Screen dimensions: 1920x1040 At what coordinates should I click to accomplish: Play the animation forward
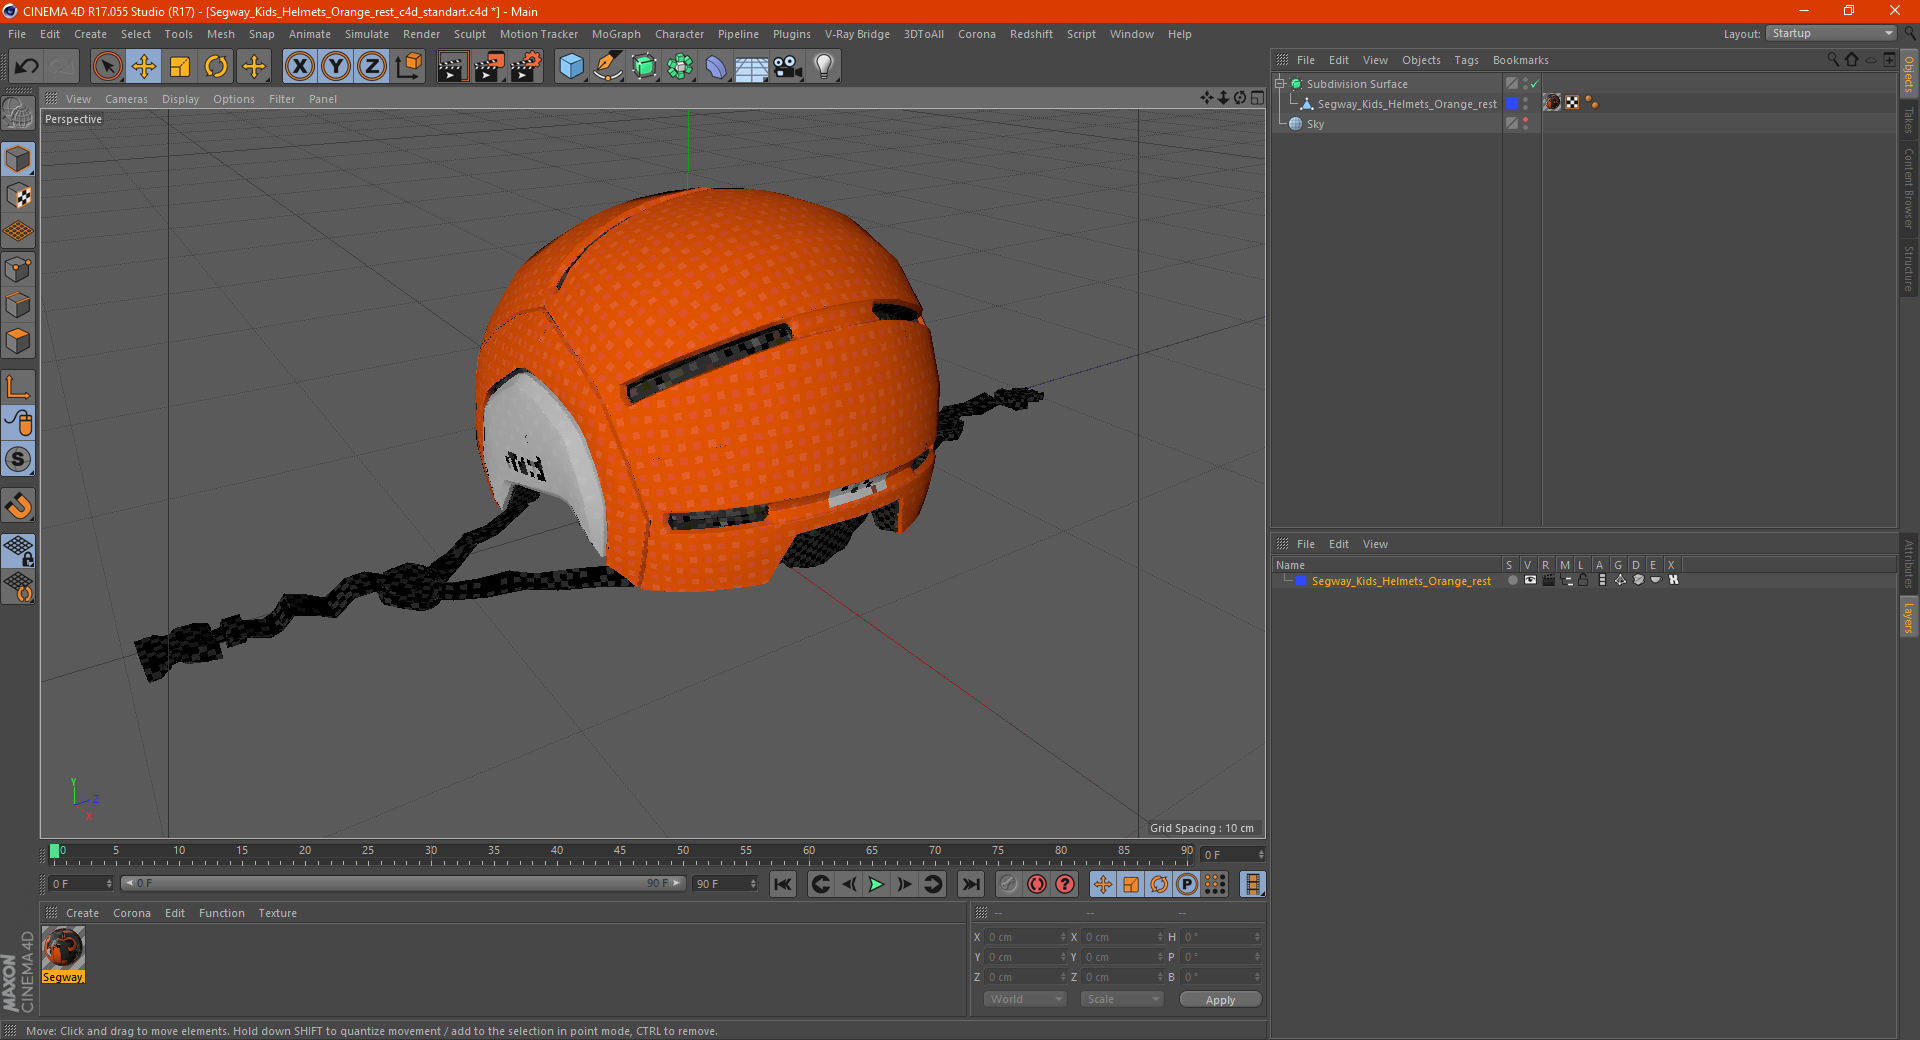point(876,884)
